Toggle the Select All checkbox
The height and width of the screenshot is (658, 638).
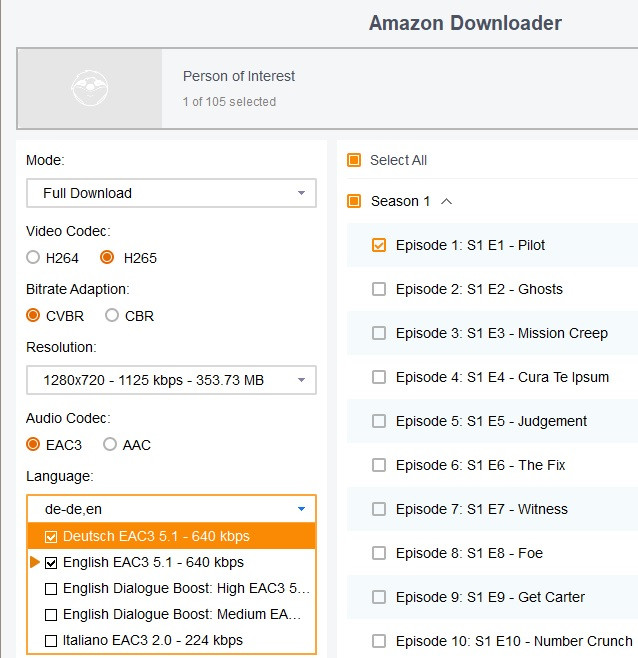[x=354, y=160]
